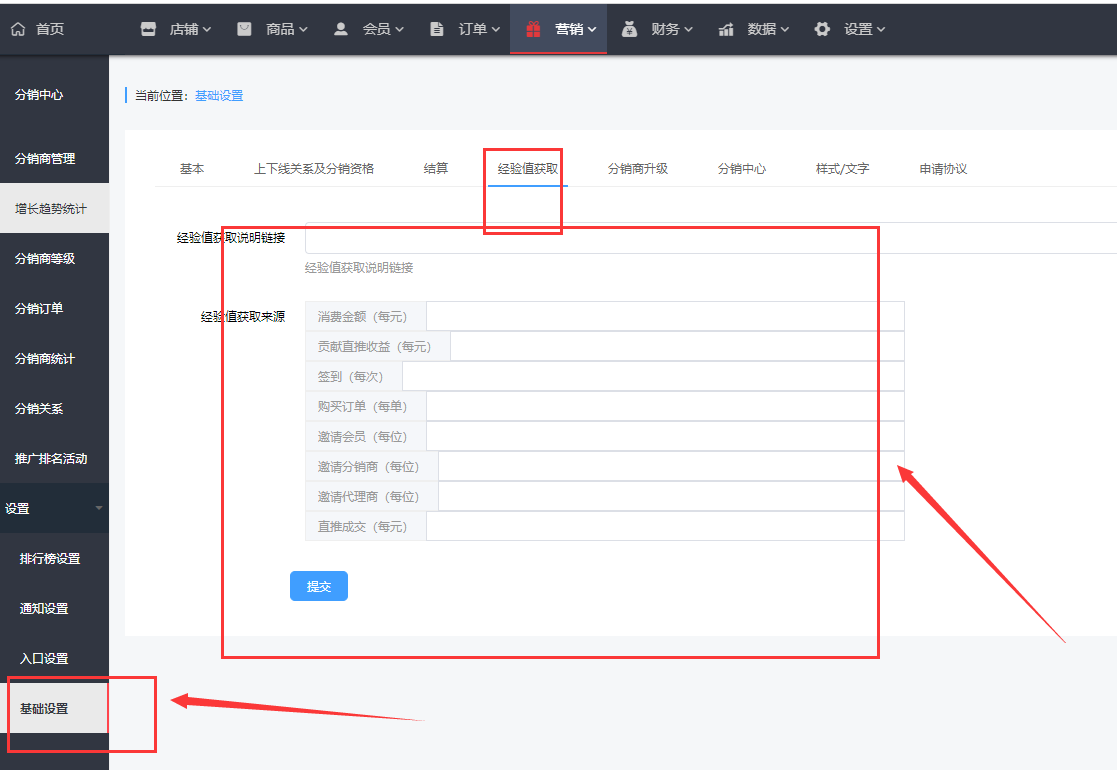Open 推广排名活动 in the sidebar
The width and height of the screenshot is (1117, 770).
[51, 459]
